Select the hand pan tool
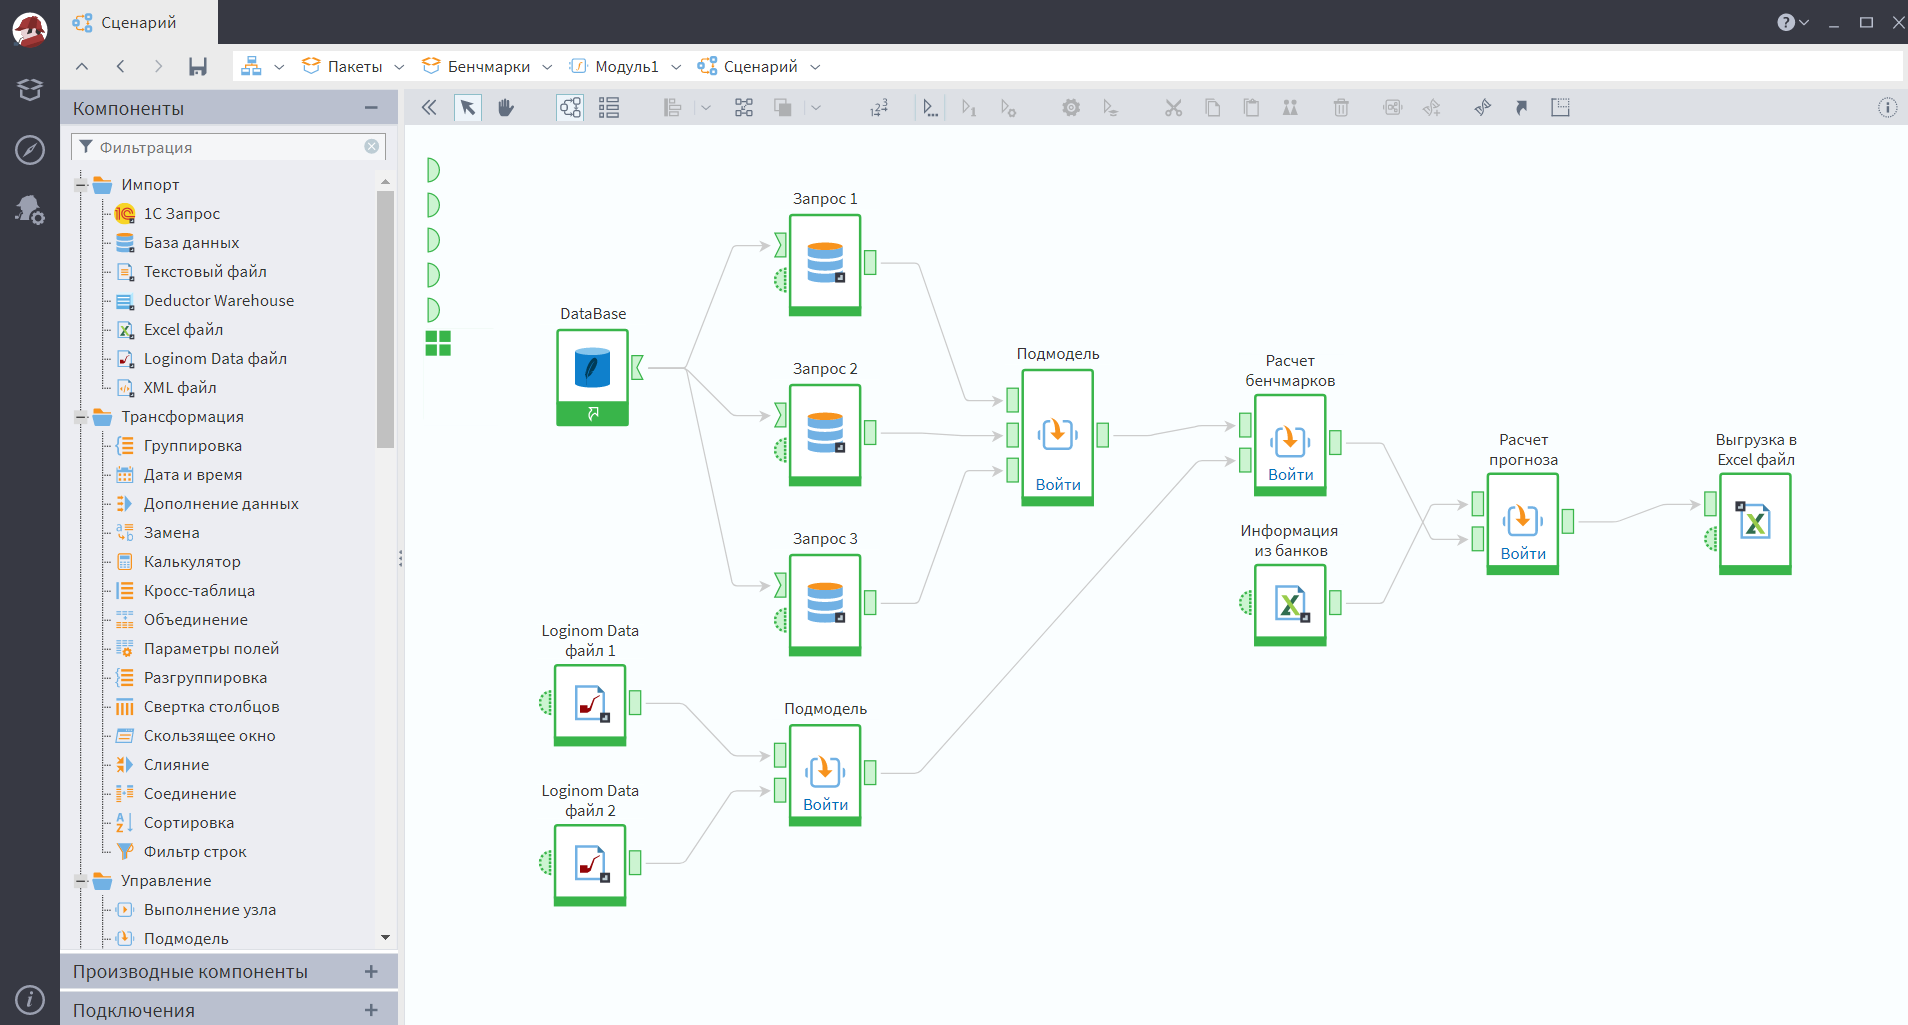 [x=506, y=108]
